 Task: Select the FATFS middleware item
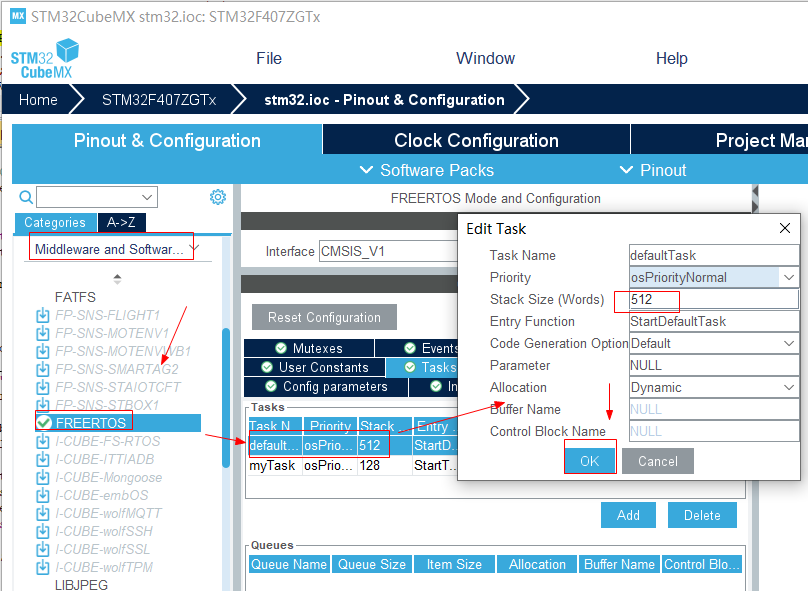click(x=75, y=297)
